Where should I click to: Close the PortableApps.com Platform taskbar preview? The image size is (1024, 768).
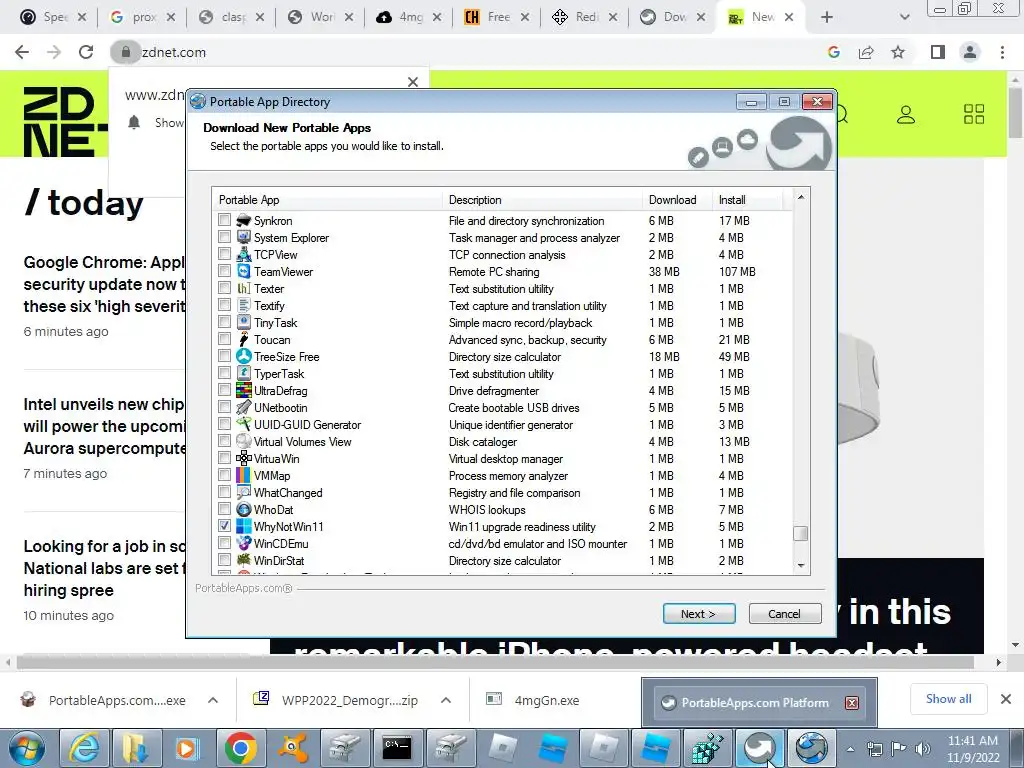pyautogui.click(x=852, y=703)
